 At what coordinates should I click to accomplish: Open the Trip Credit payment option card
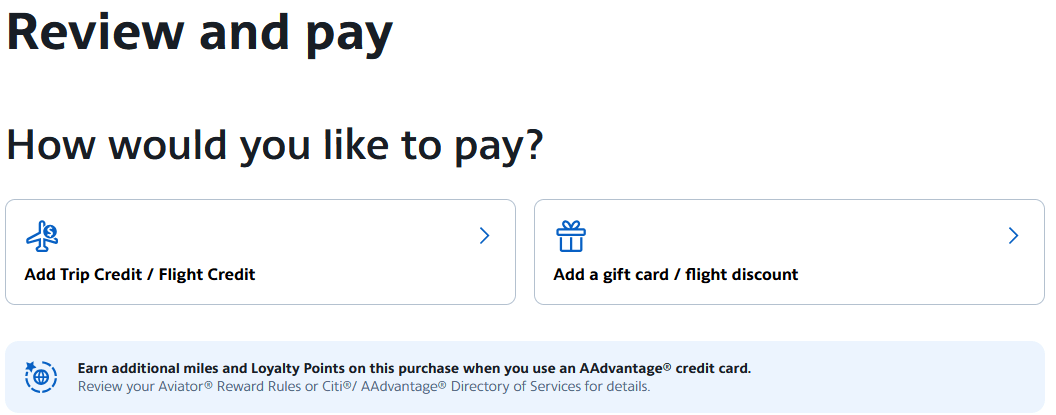pyautogui.click(x=260, y=252)
